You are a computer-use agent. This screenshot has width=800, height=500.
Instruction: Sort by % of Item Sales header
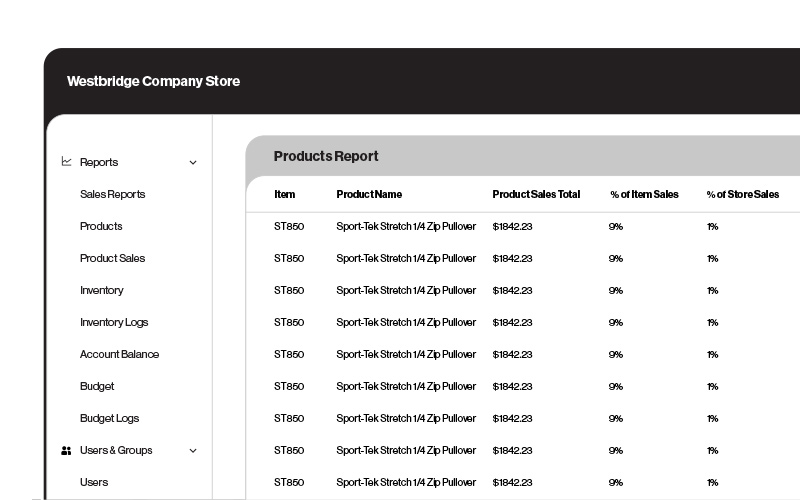644,194
